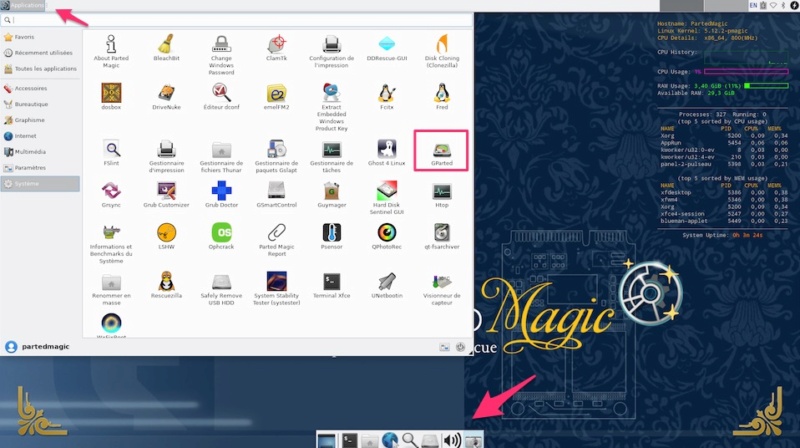The image size is (800, 448).
Task: Open dosbox emulator
Action: click(x=111, y=96)
